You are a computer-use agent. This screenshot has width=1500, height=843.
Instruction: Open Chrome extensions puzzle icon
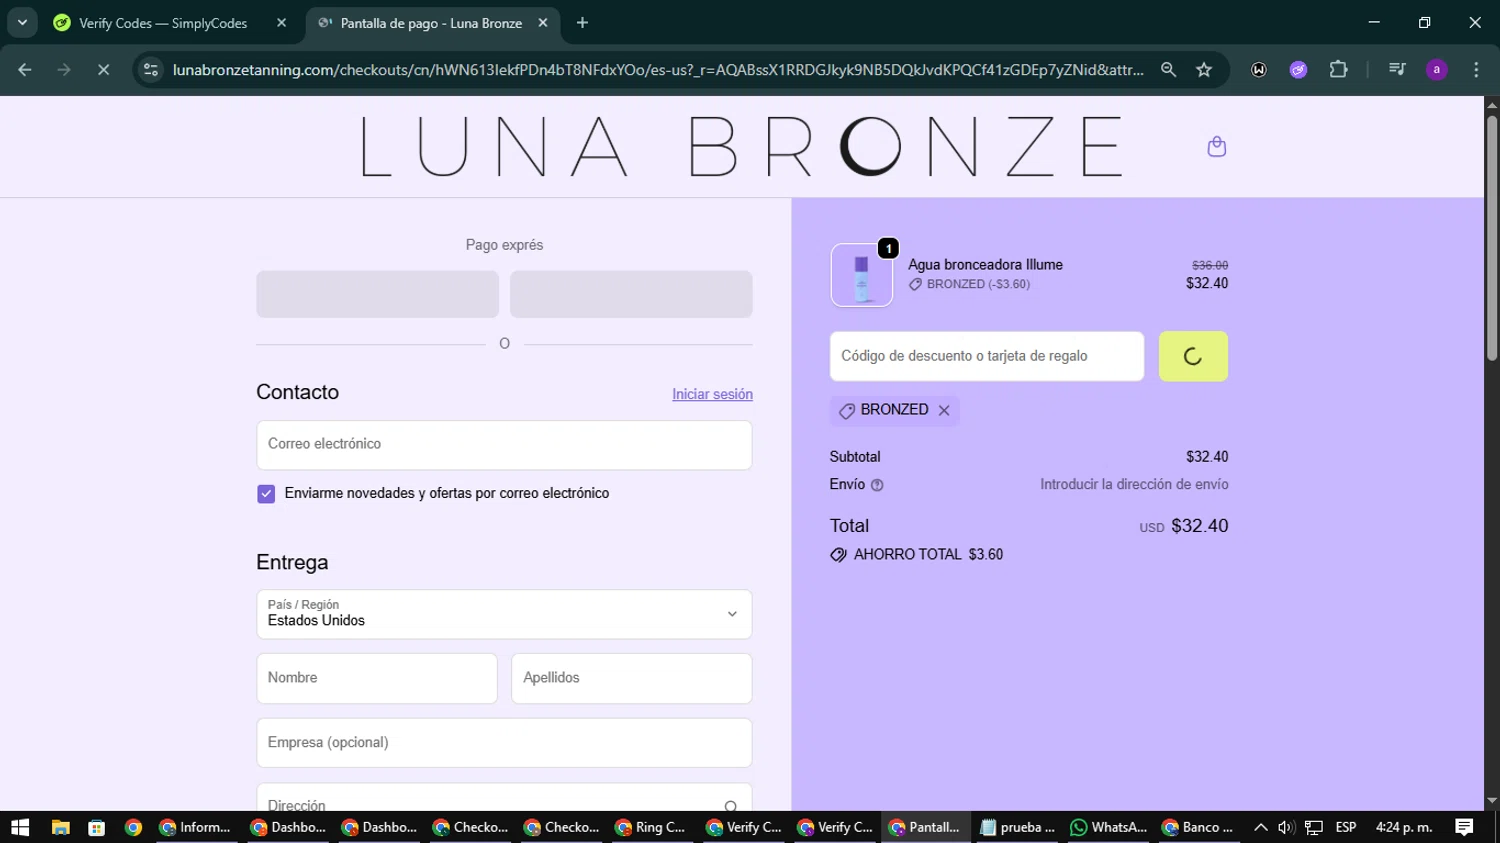1338,69
